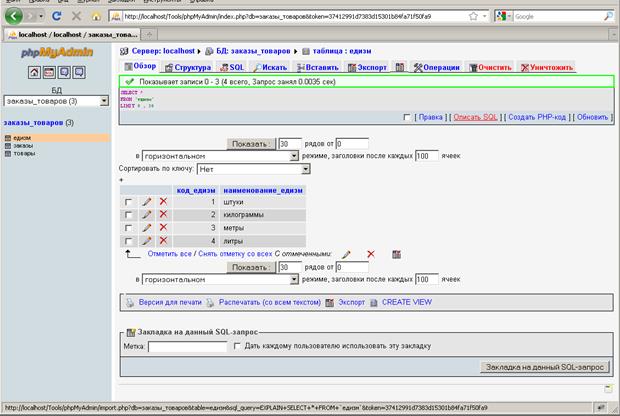Edit the 'литры' row pencil icon

[x=147, y=240]
